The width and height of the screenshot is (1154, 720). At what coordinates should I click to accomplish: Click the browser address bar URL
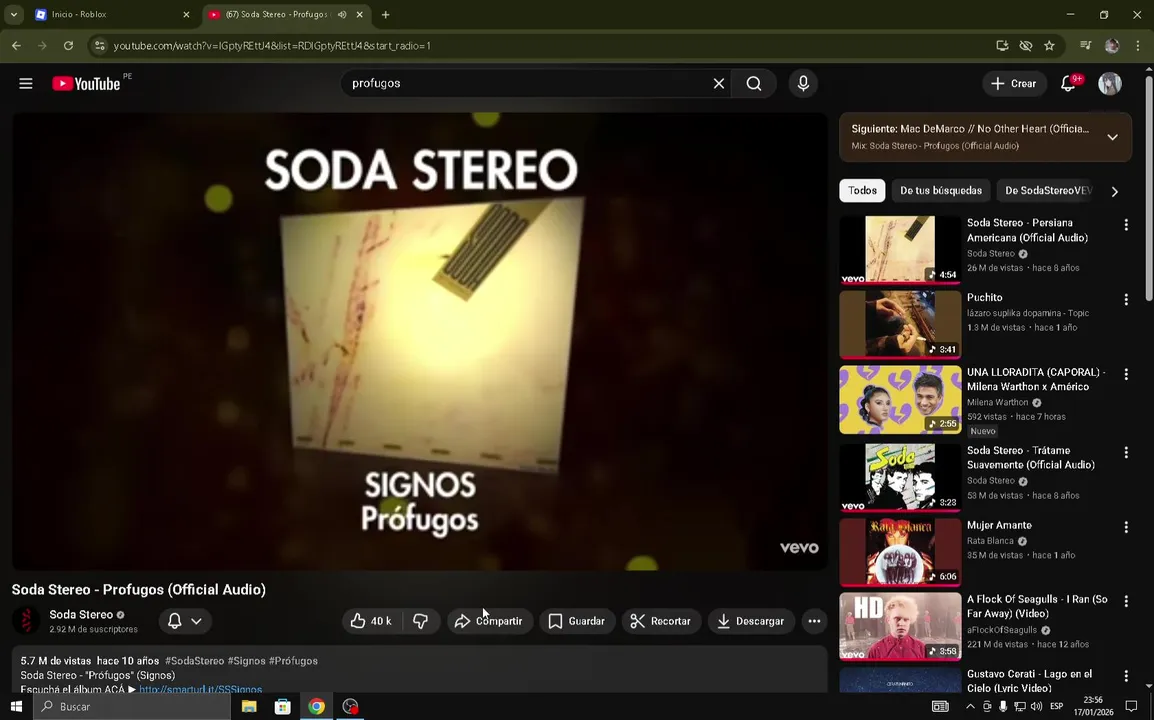272,46
